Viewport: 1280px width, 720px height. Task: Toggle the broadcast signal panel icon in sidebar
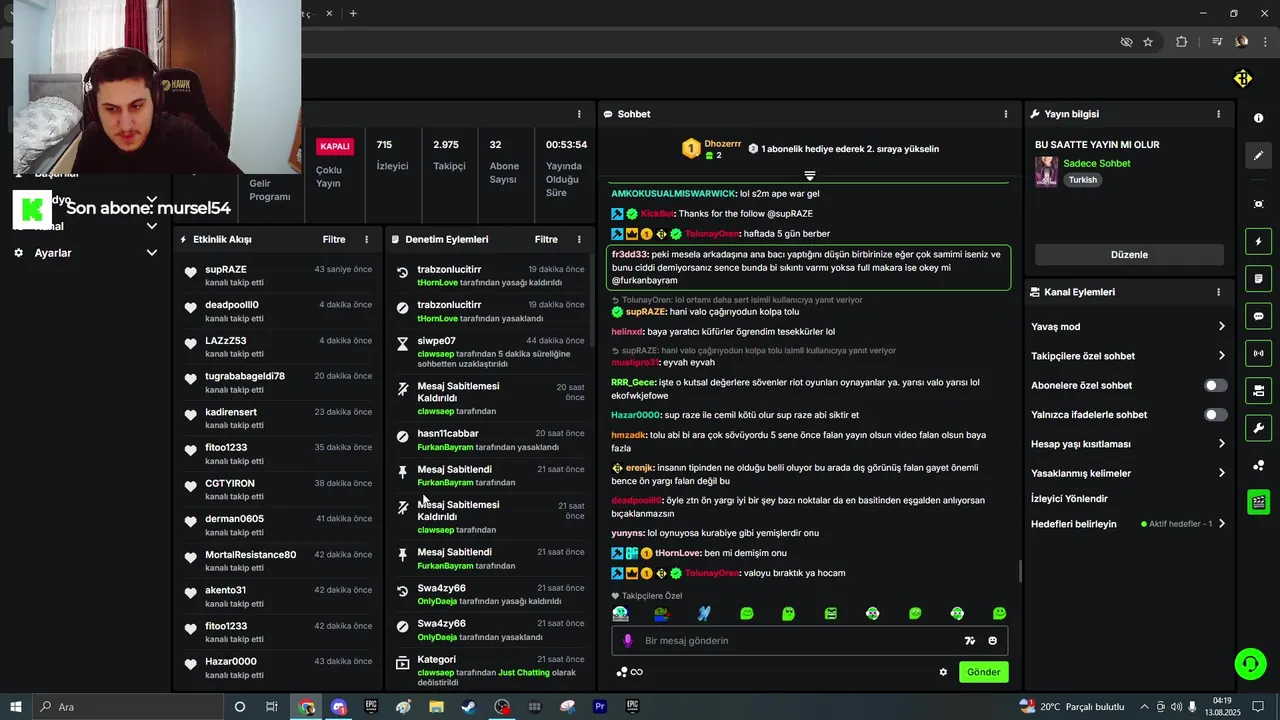(1258, 353)
